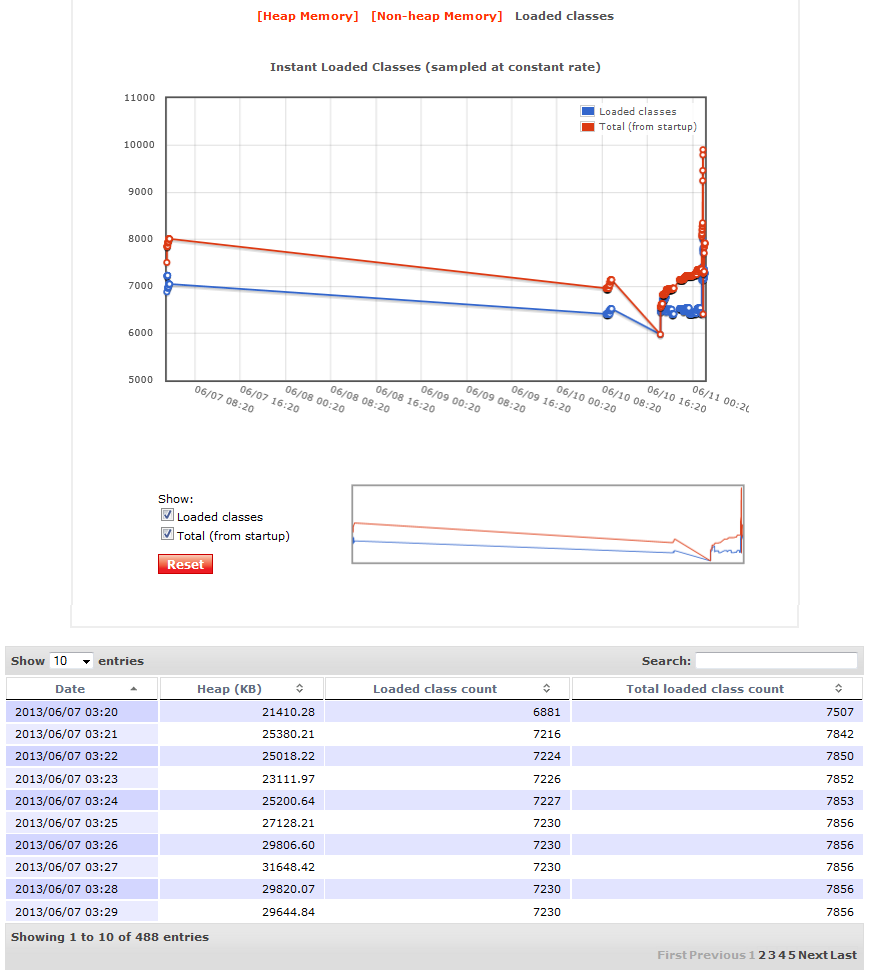Screen dimensions: 881x979
Task: Sort by Loaded class count arrows
Action: click(x=546, y=689)
